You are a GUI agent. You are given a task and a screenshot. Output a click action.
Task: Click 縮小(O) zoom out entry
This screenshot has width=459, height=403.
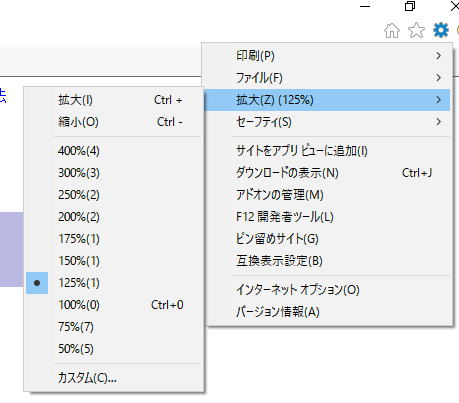click(114, 122)
